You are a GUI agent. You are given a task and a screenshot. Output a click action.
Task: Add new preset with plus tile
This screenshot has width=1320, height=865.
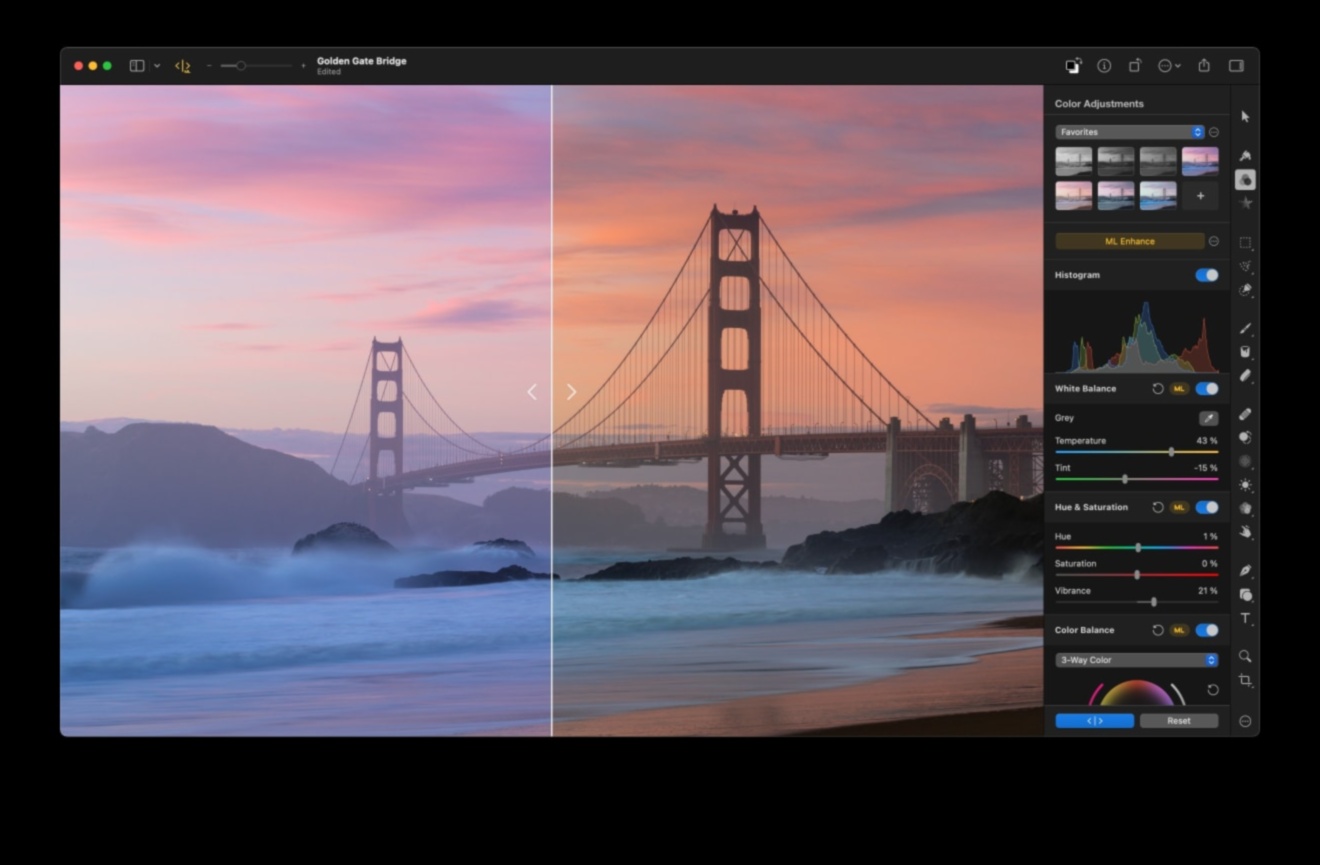[1200, 196]
